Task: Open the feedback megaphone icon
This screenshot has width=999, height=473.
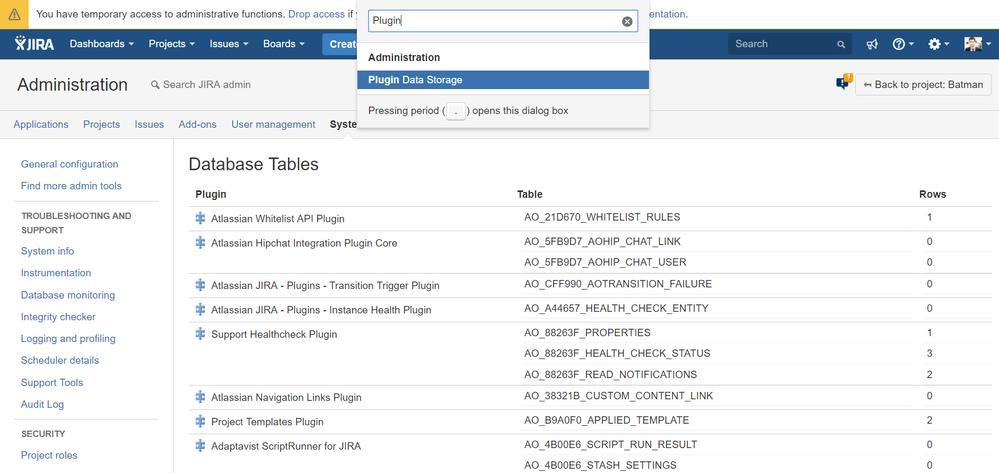Action: pos(872,44)
